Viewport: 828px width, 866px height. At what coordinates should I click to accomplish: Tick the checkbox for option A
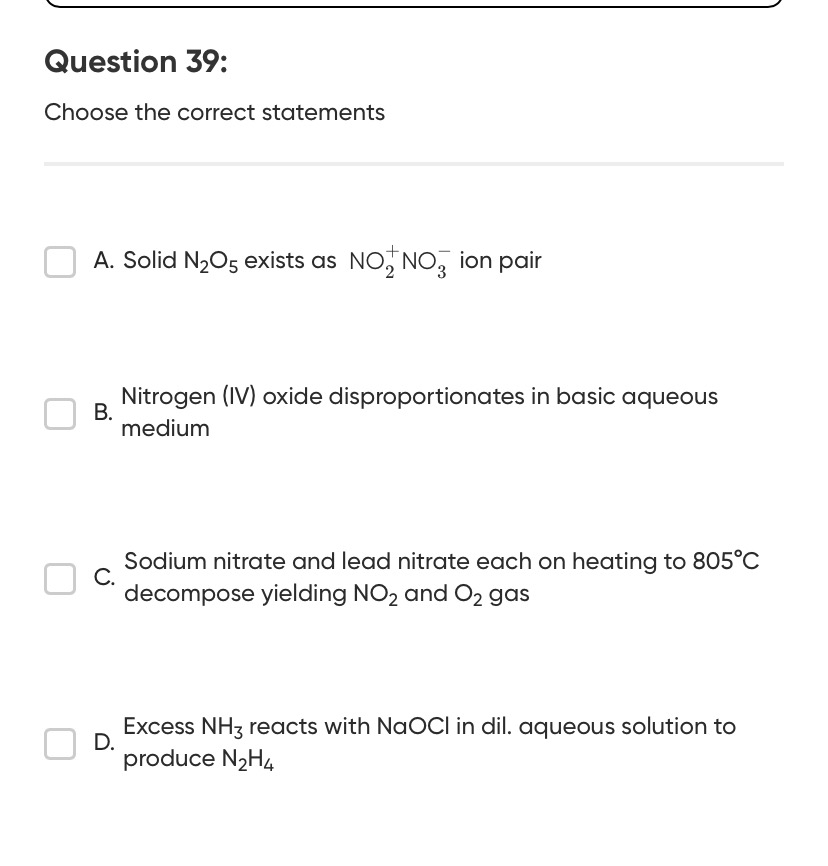(60, 262)
